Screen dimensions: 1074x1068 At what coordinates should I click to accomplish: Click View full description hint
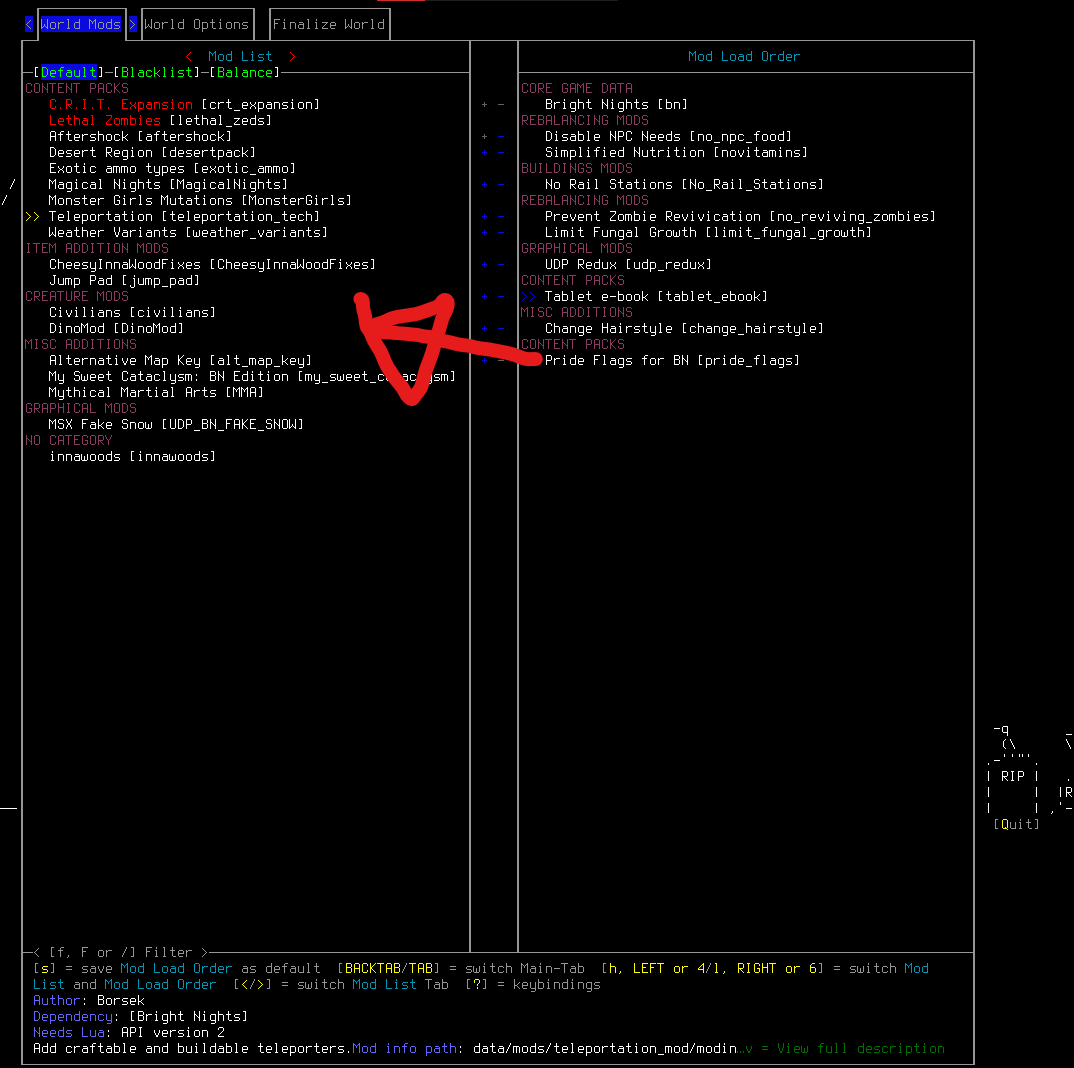pos(844,1049)
